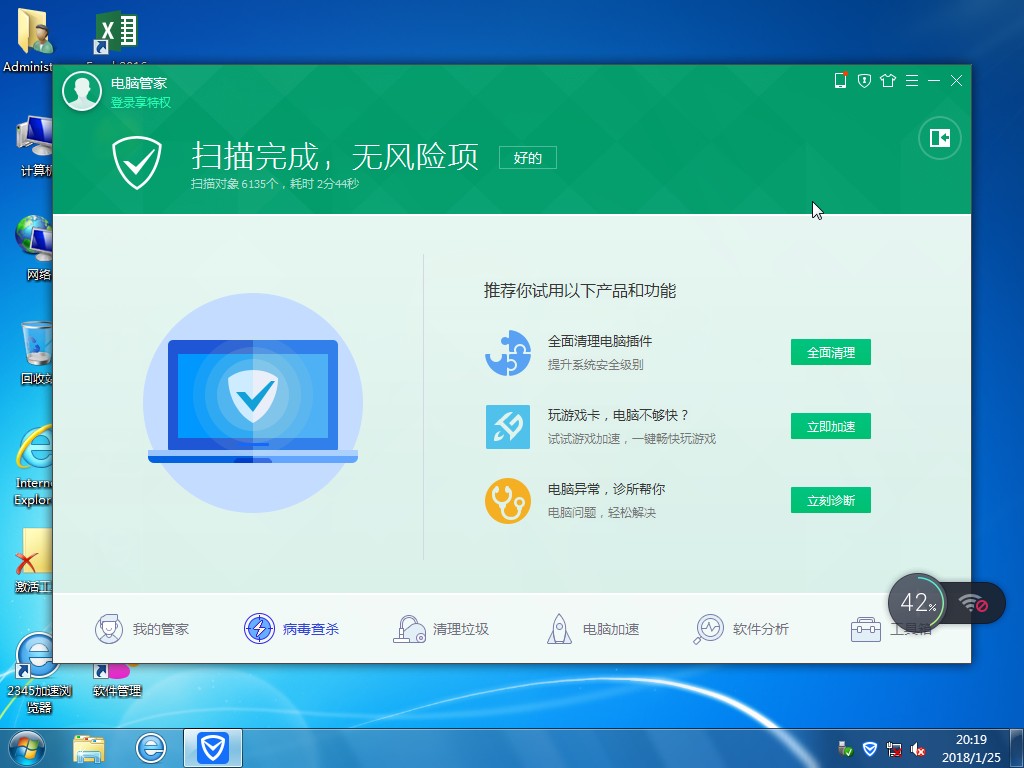
Task: Open Internet Explorer from taskbar
Action: click(x=151, y=748)
